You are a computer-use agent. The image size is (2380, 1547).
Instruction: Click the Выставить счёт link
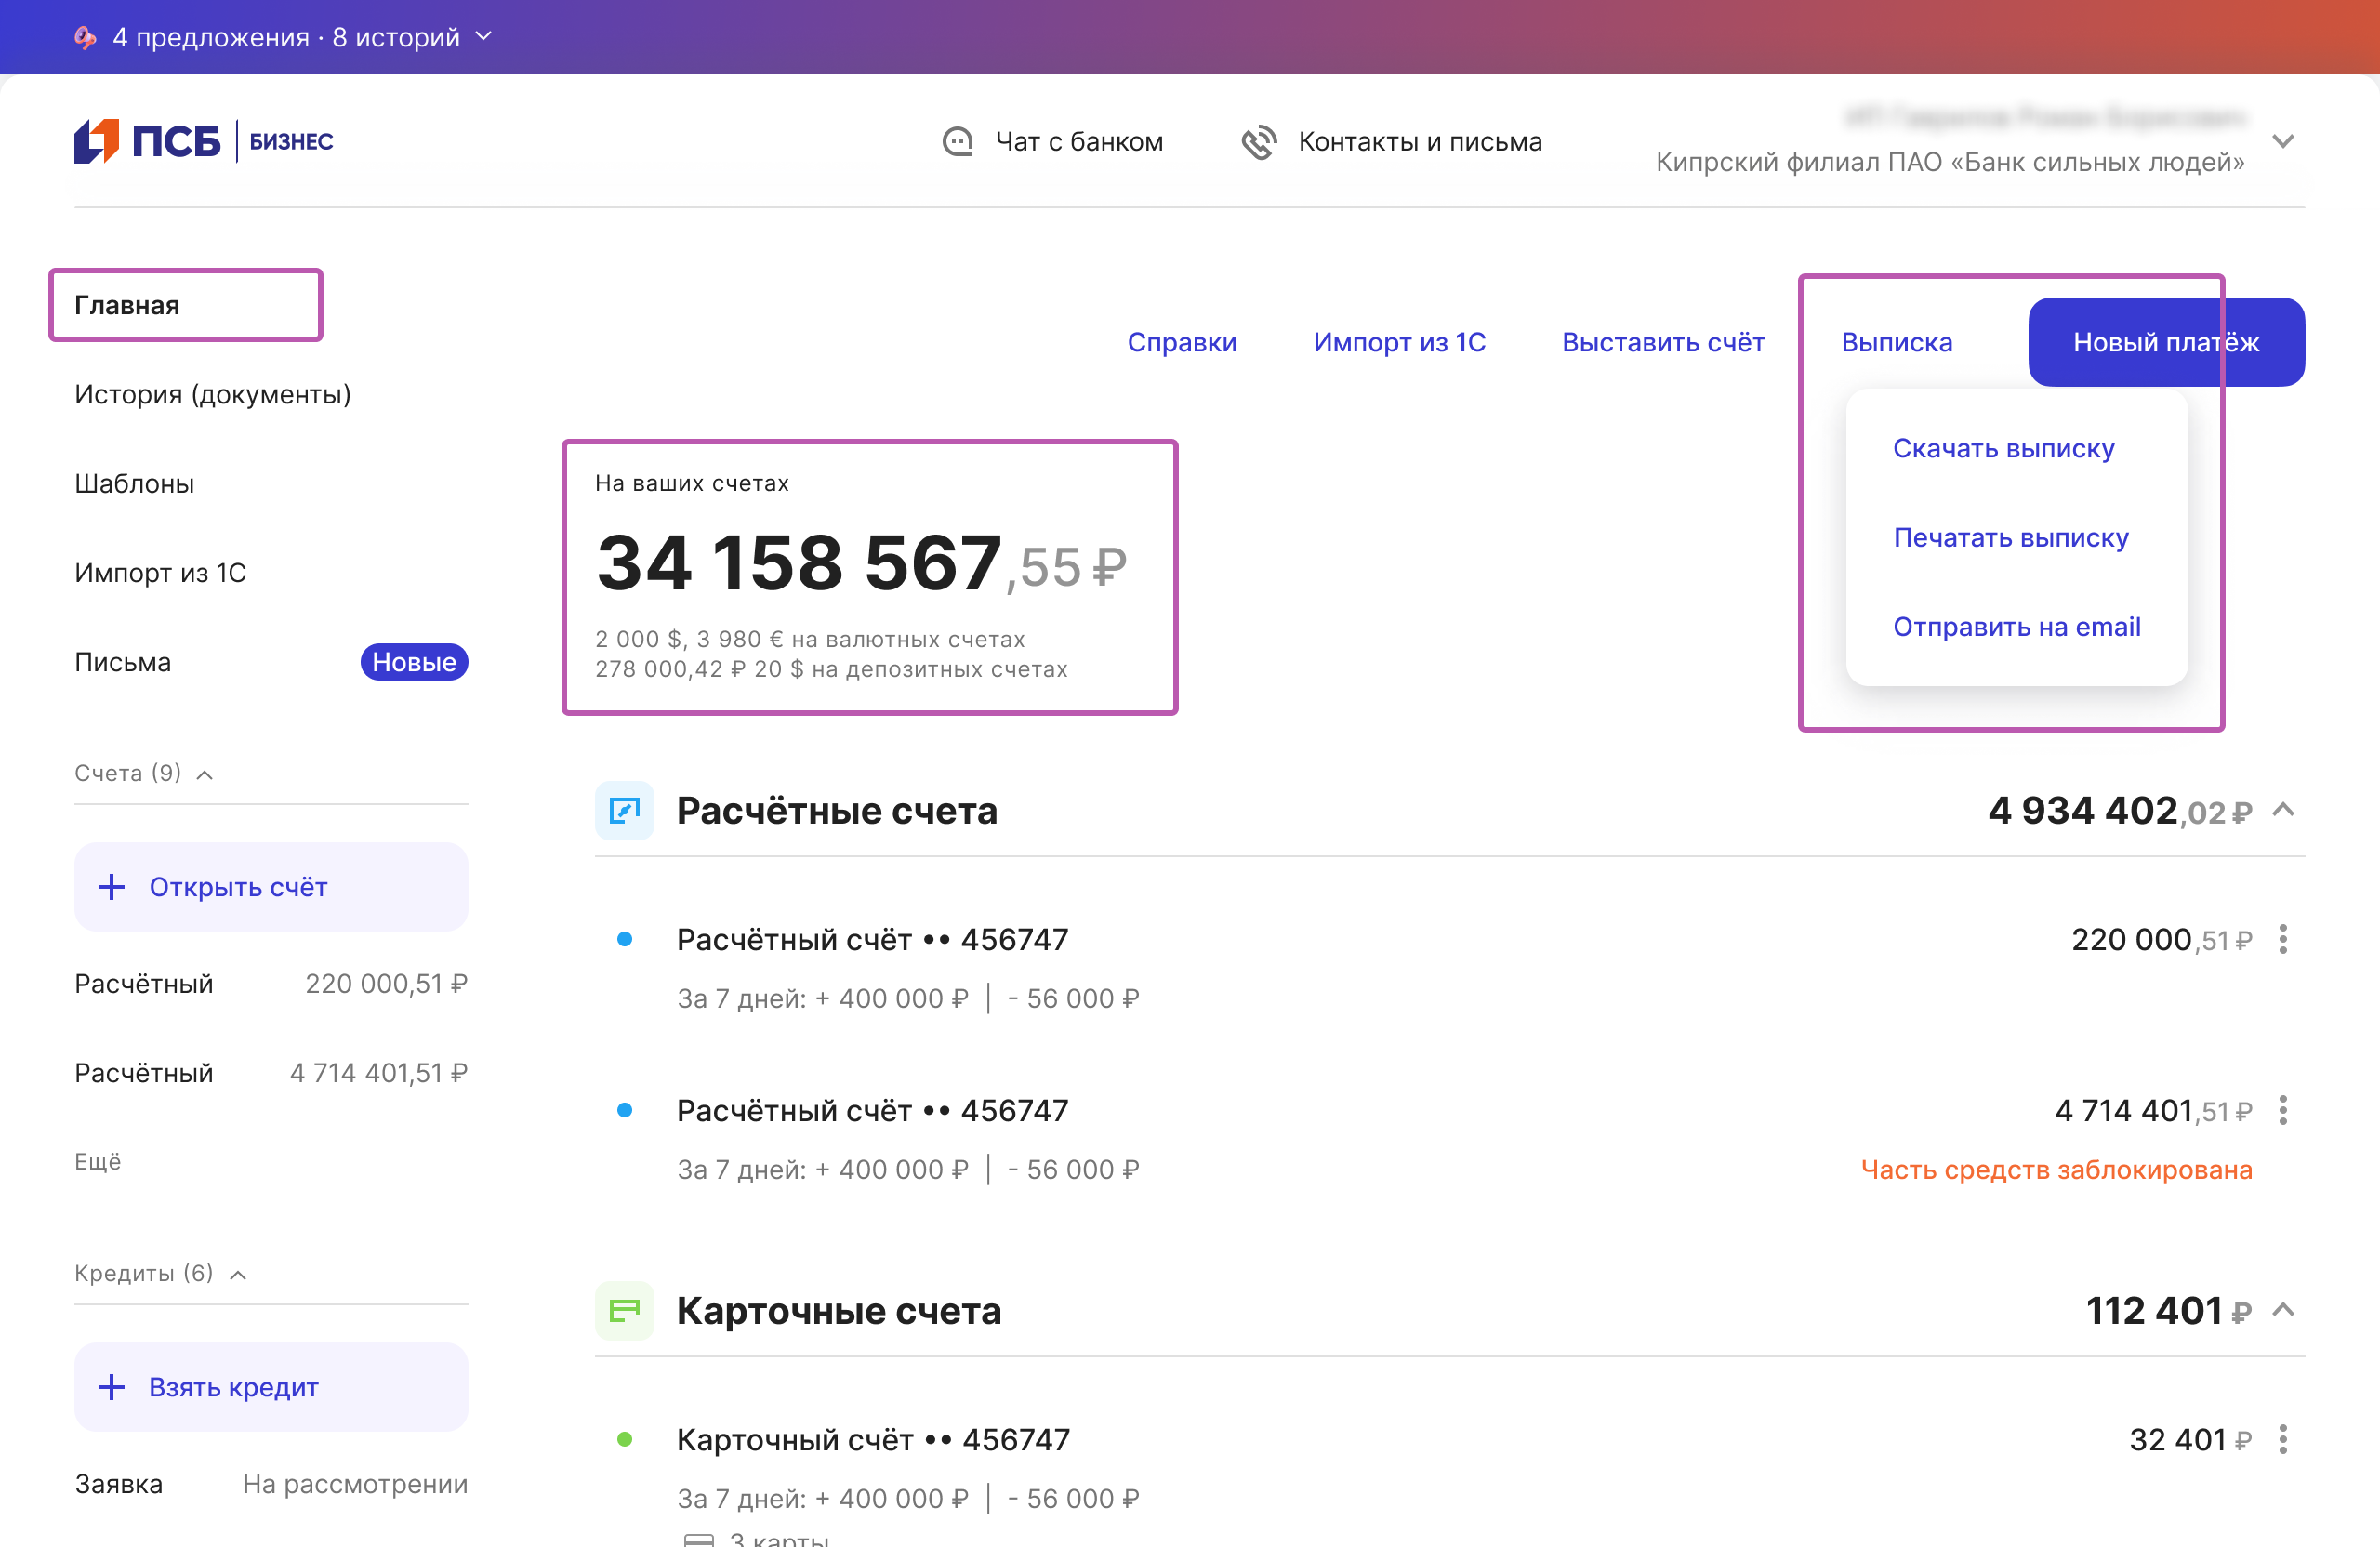point(1662,342)
